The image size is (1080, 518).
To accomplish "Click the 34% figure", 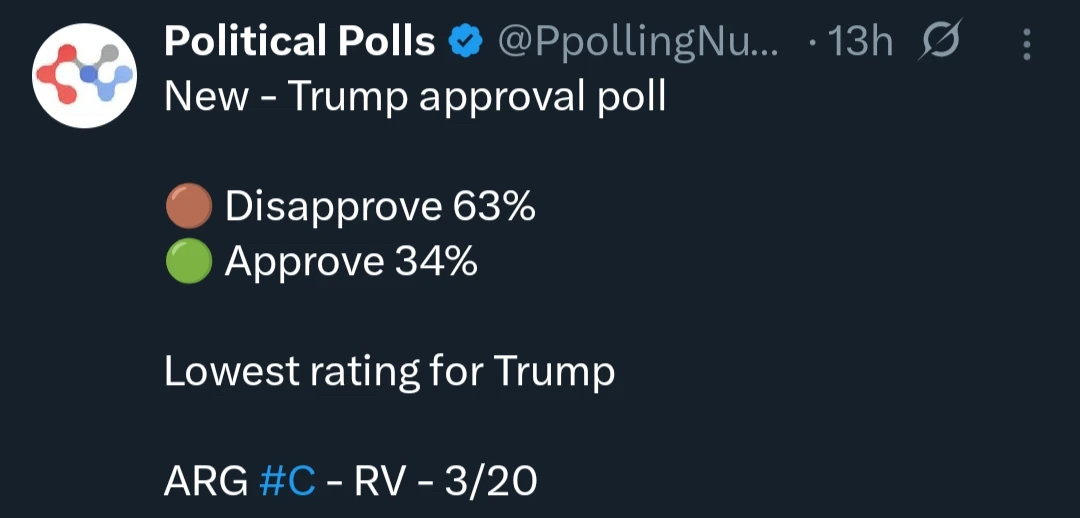I will (435, 262).
